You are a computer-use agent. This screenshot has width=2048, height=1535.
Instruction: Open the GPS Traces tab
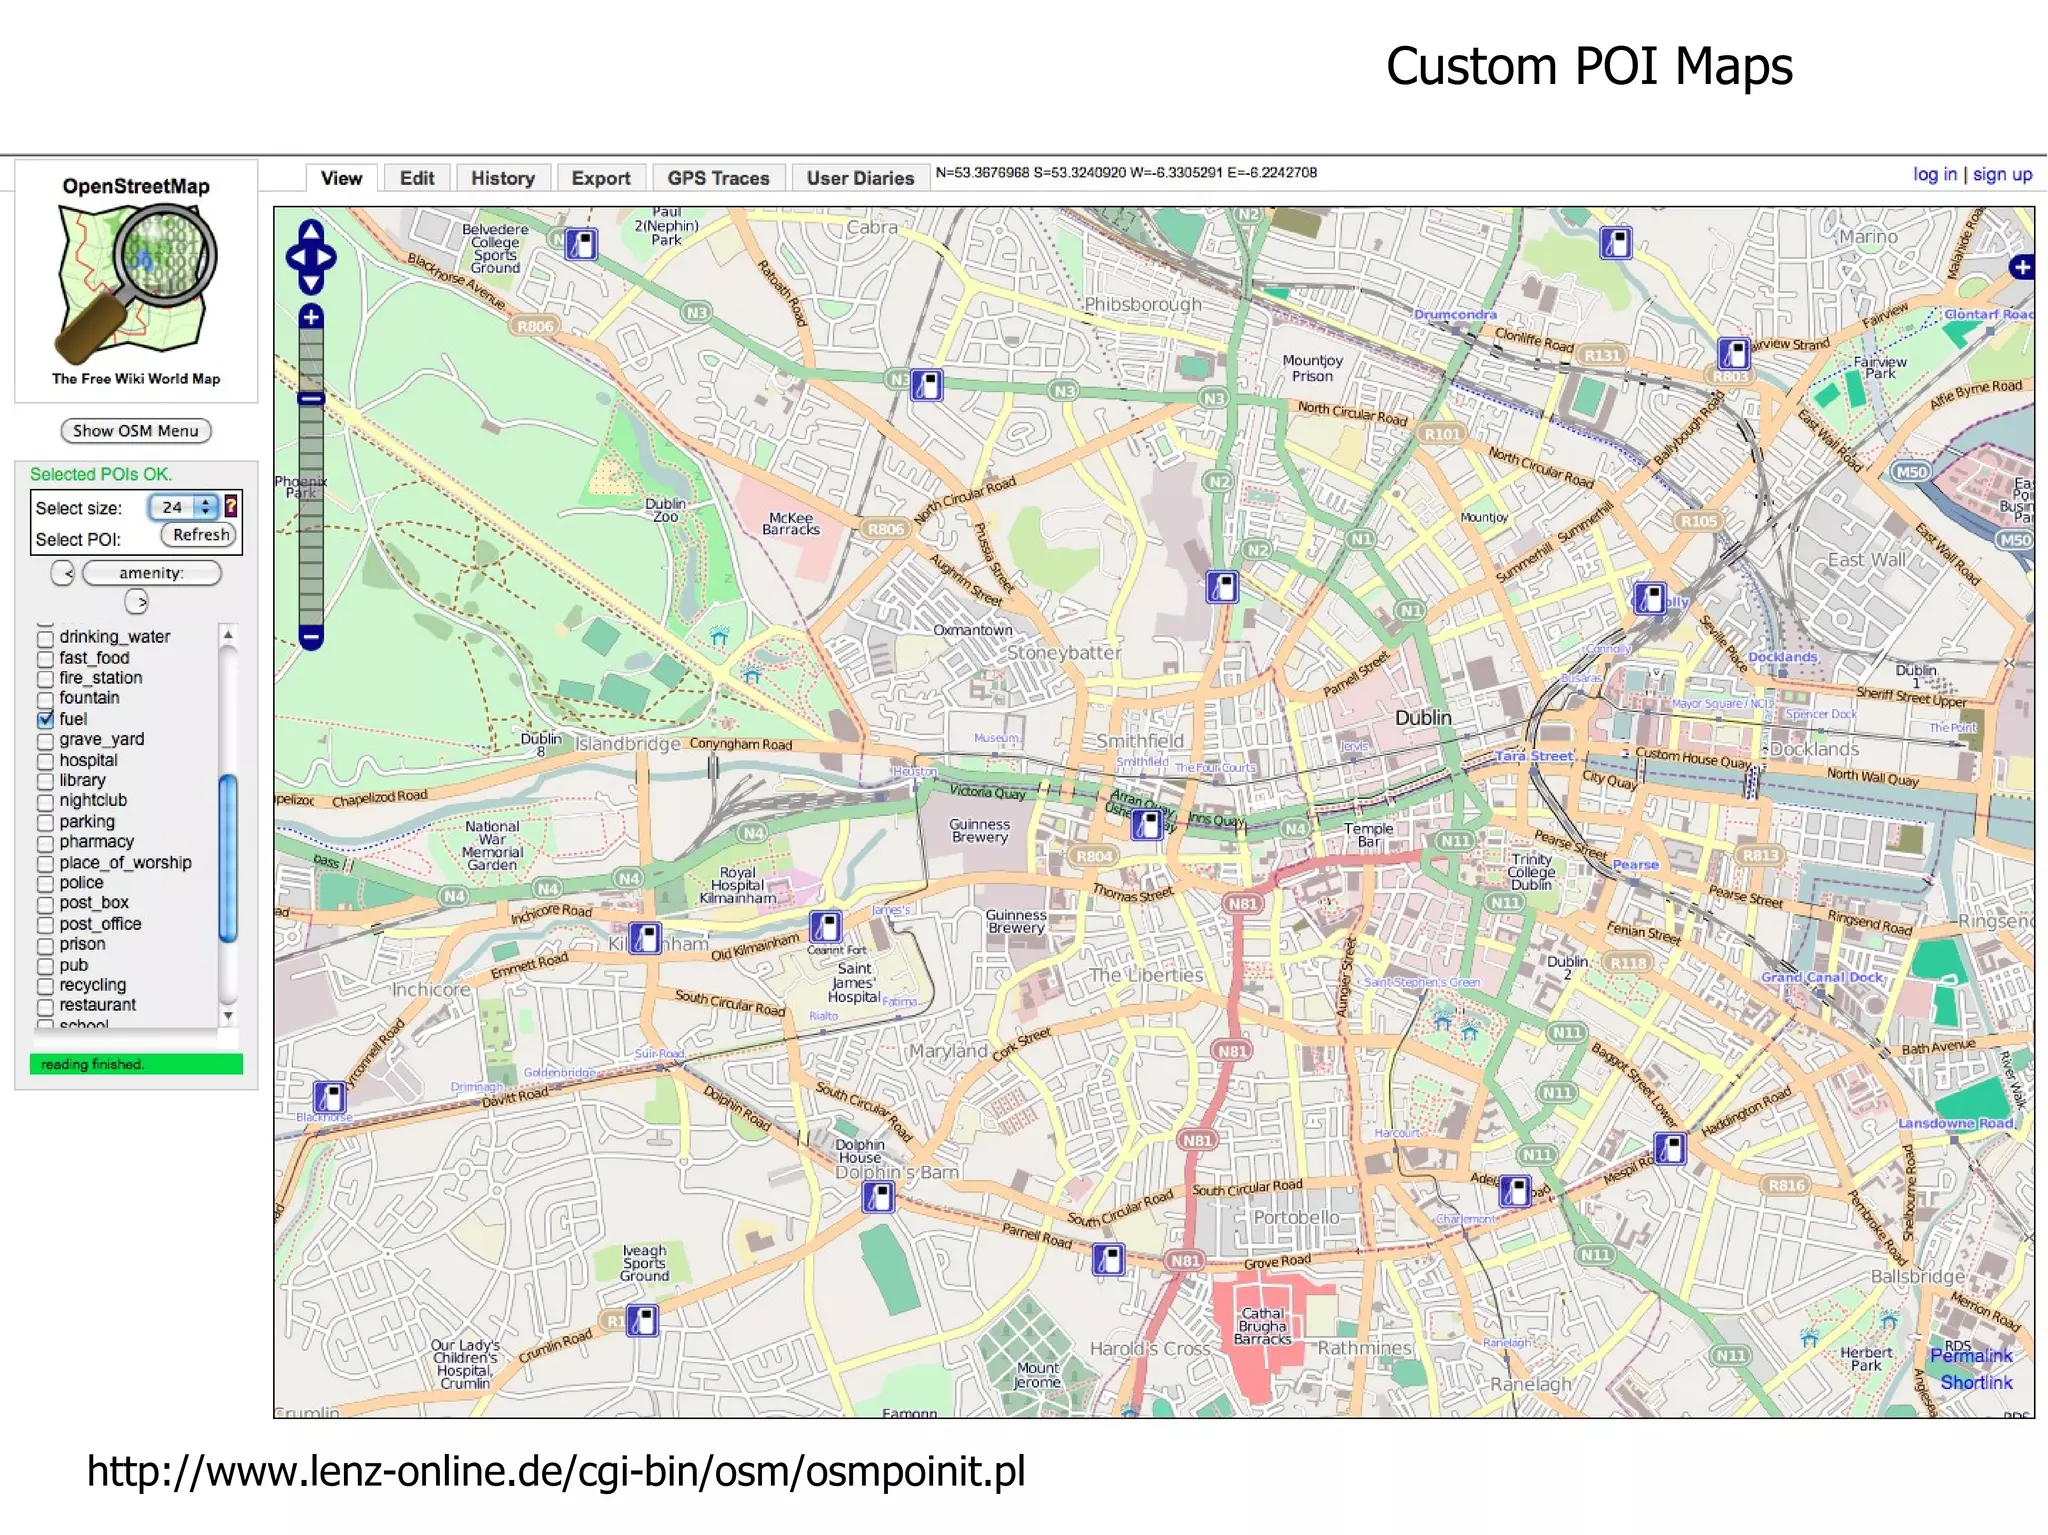[x=718, y=178]
